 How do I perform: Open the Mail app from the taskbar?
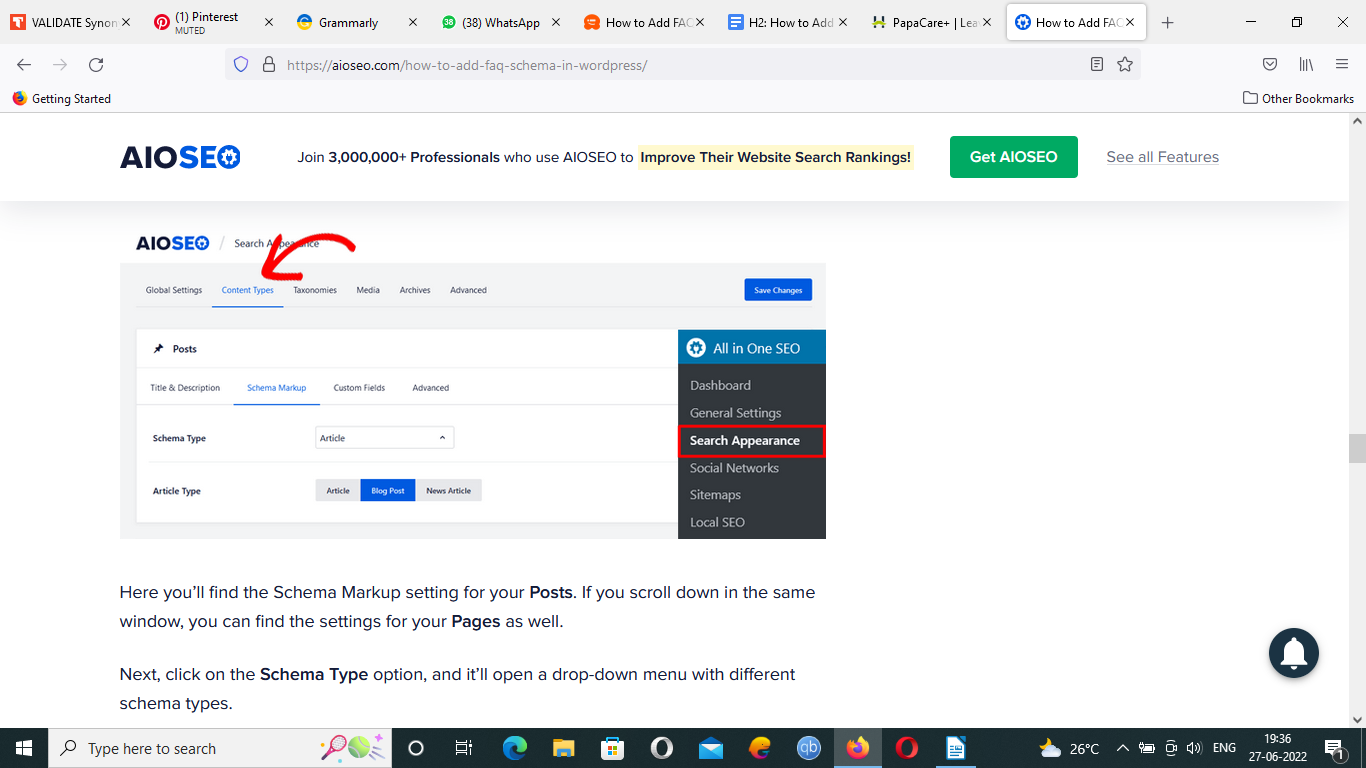tap(710, 748)
